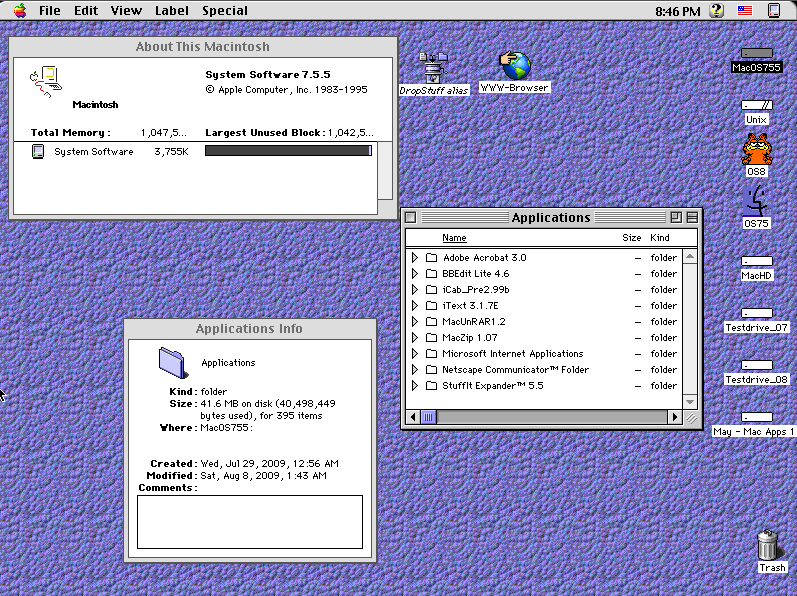Click the MacZip 1.07 folder icon

[431, 338]
